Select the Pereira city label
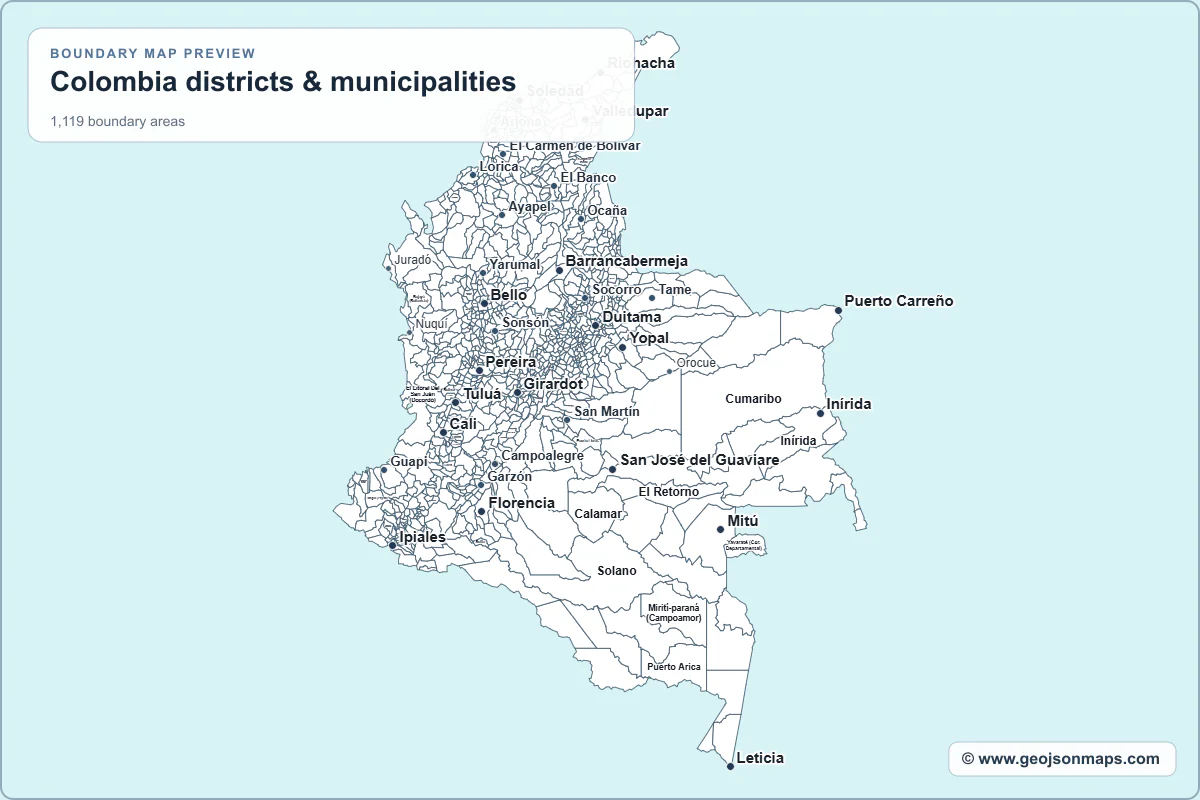This screenshot has height=800, width=1200. pos(510,362)
